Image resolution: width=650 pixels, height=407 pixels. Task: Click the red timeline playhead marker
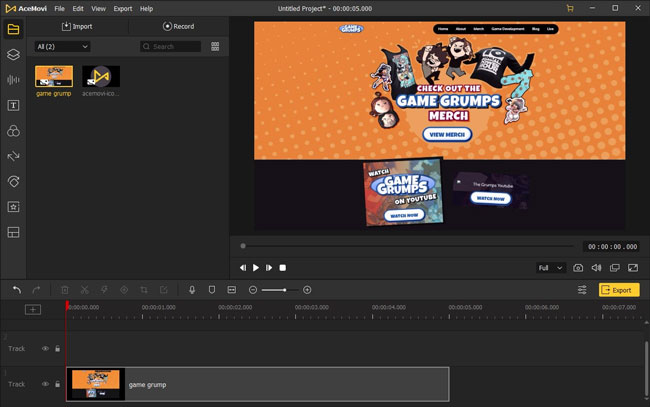click(x=67, y=305)
